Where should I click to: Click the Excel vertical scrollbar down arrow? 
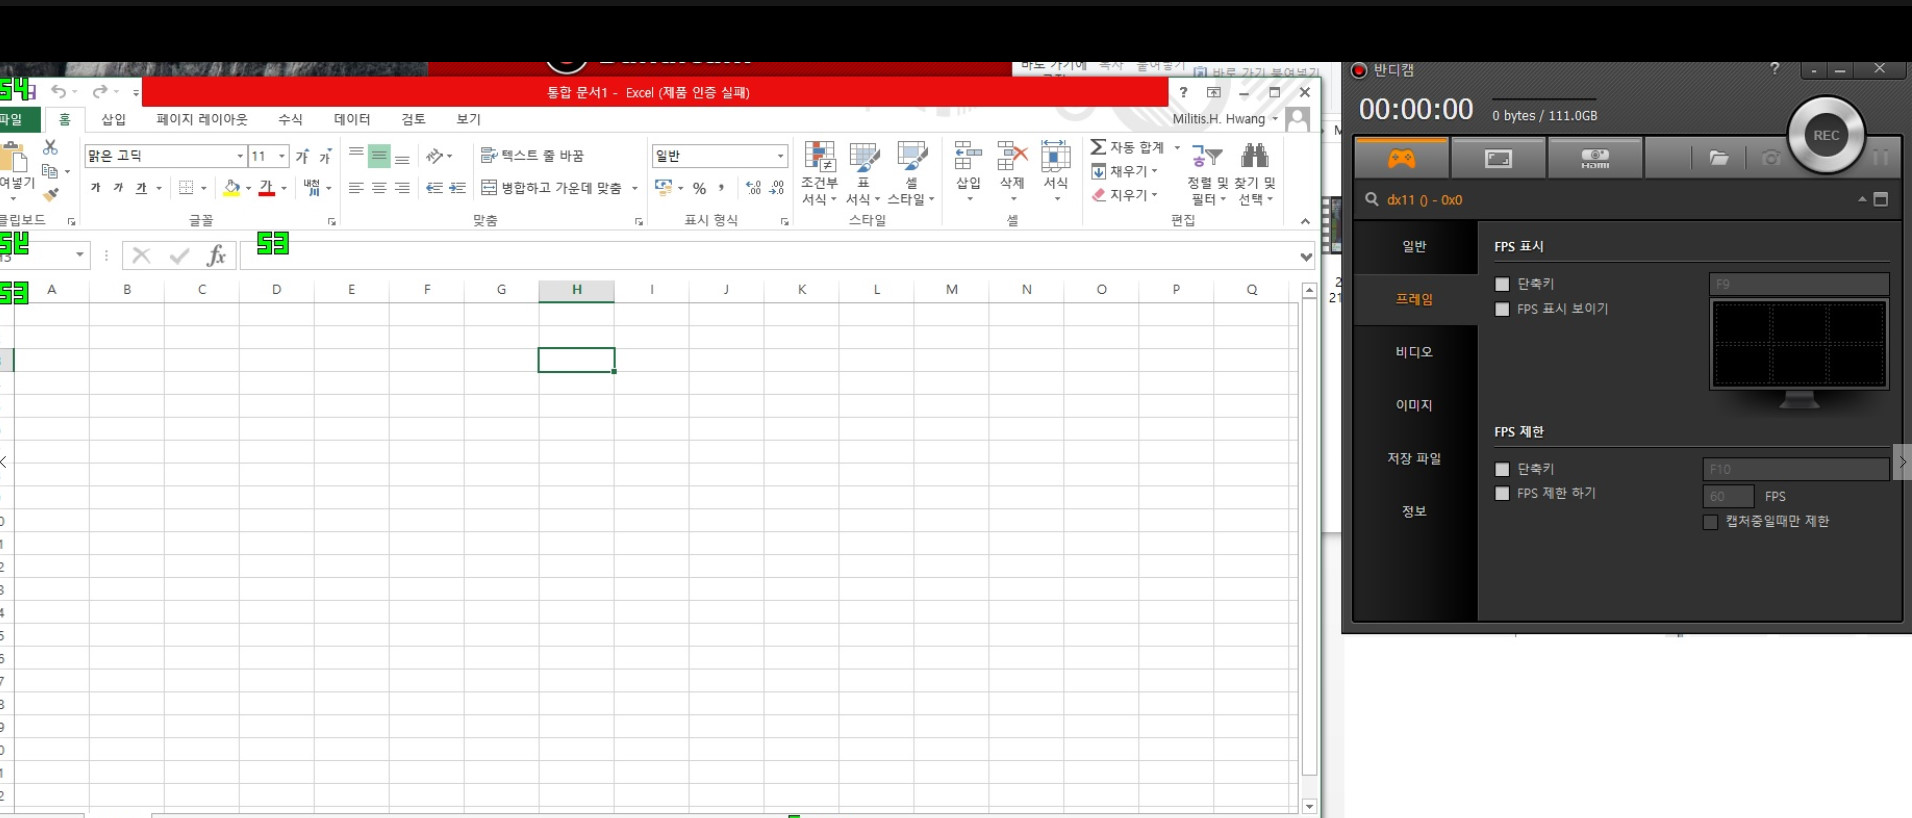pos(1309,806)
